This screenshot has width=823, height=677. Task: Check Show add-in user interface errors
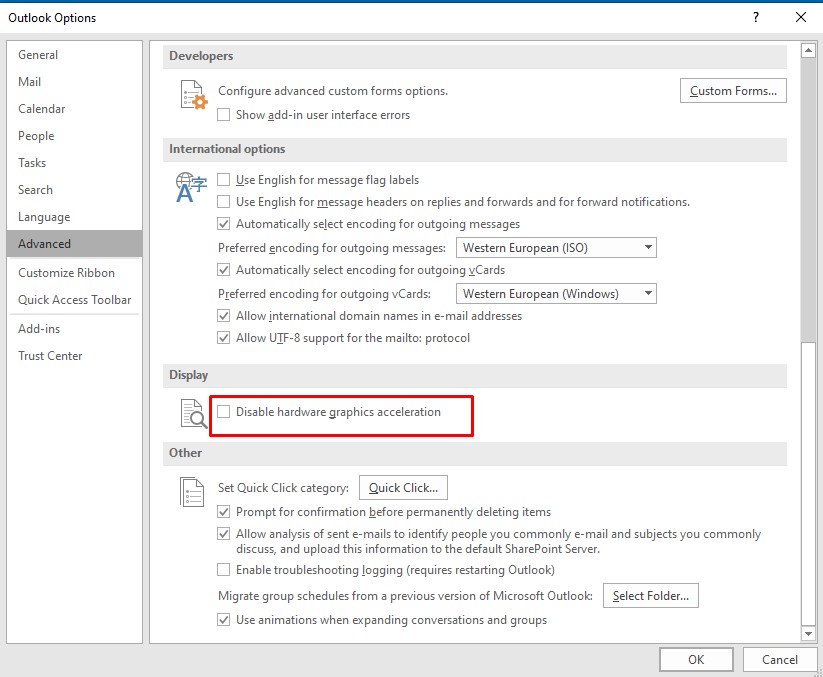click(x=224, y=115)
